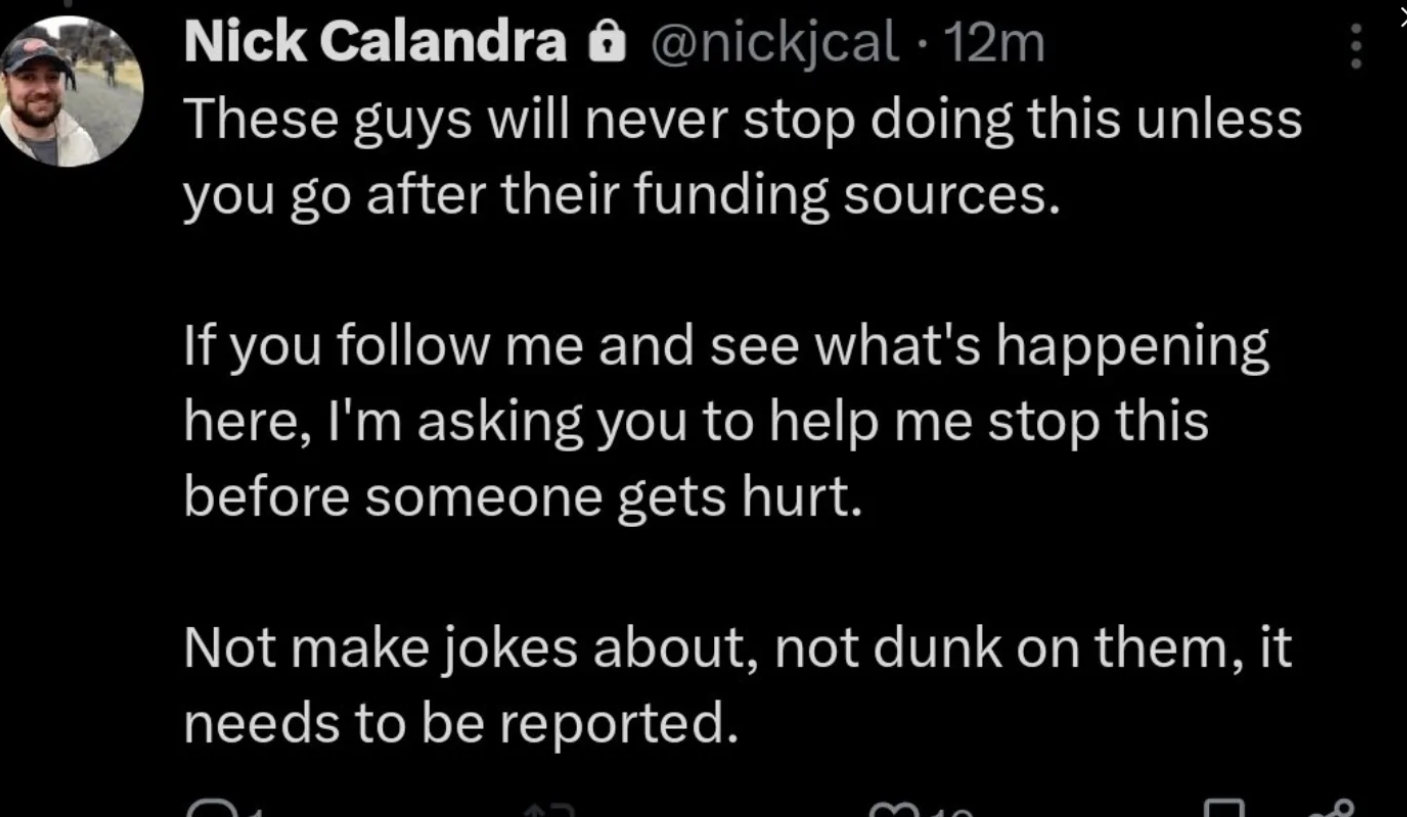This screenshot has width=1407, height=817.
Task: Click the Nick Calandra display name
Action: click(375, 43)
